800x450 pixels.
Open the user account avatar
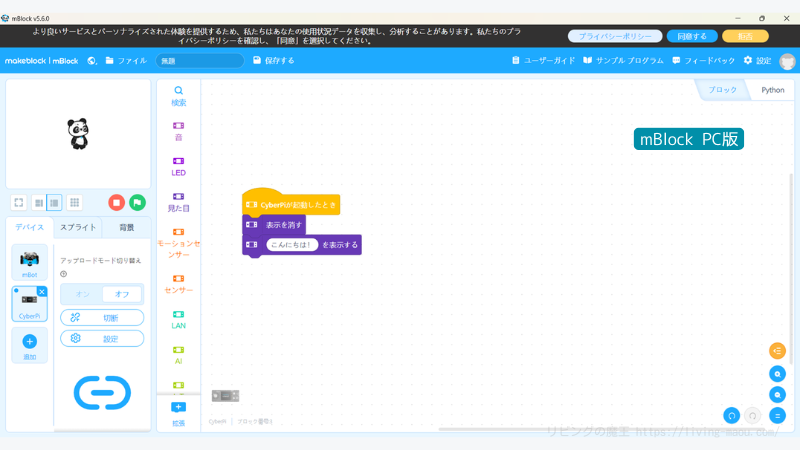[x=787, y=61]
